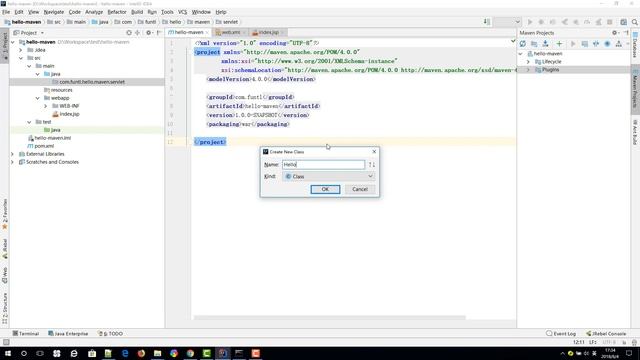Screen dimensions: 640x360
Task: Expand Lifecycle node in Maven Projects
Action: click(528, 62)
